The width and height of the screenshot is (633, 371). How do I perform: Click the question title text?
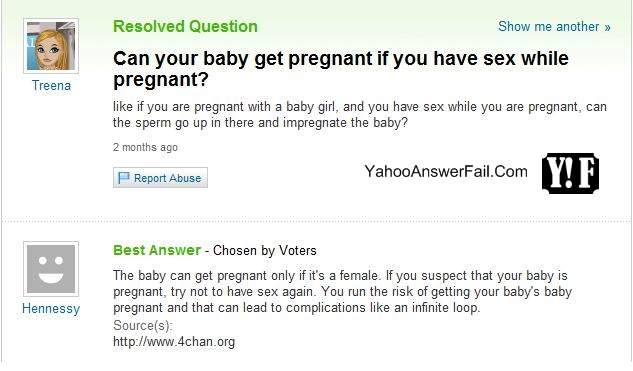[x=340, y=69]
